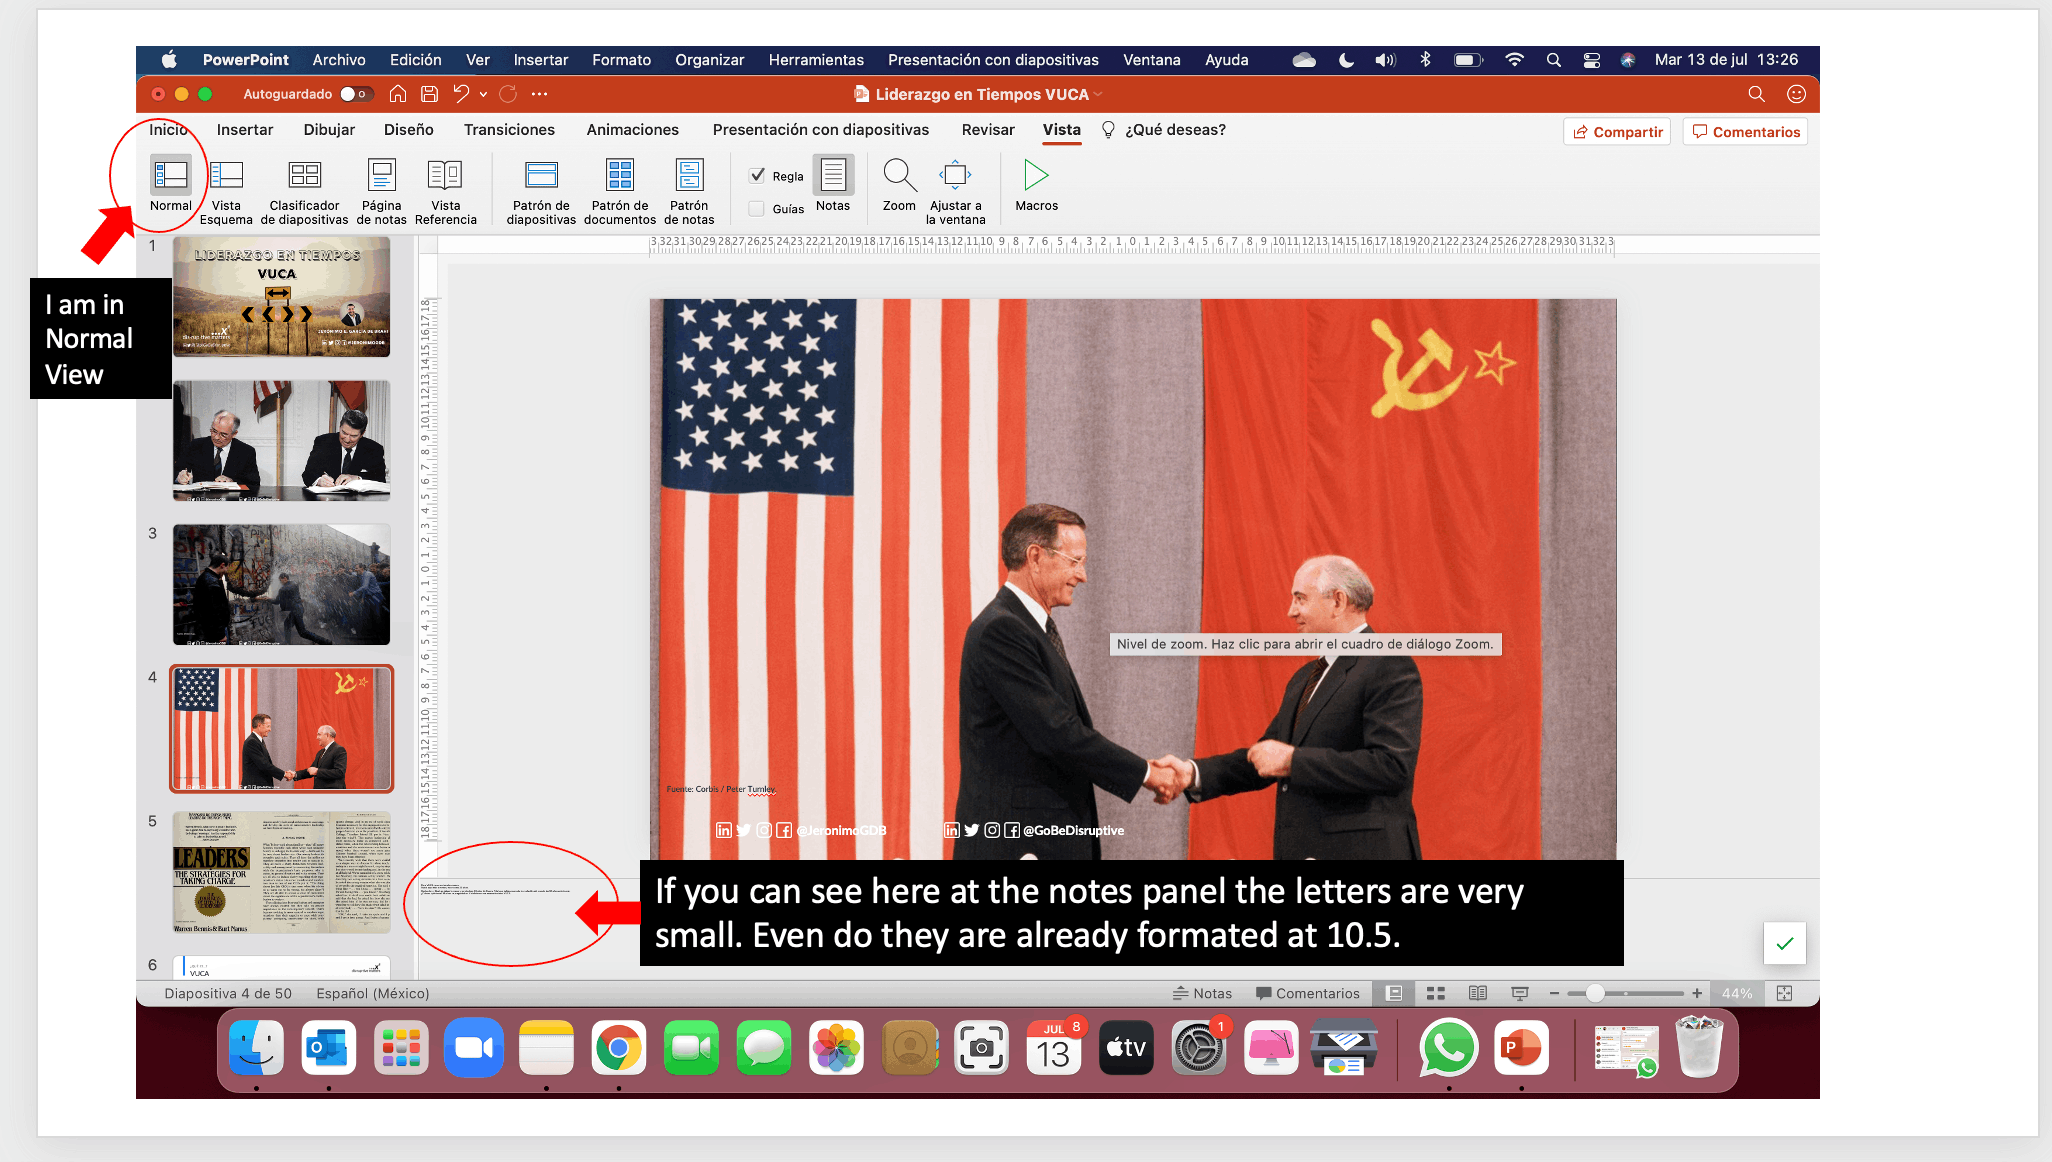Toggle the Autoguardado switch
This screenshot has height=1162, width=2052.
[356, 94]
